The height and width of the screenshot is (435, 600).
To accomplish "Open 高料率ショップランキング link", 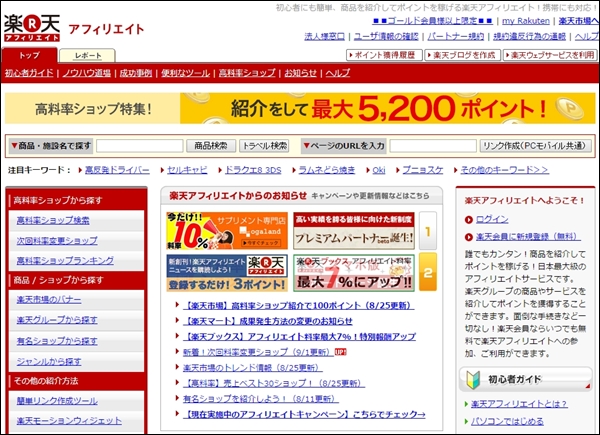I will pyautogui.click(x=65, y=261).
